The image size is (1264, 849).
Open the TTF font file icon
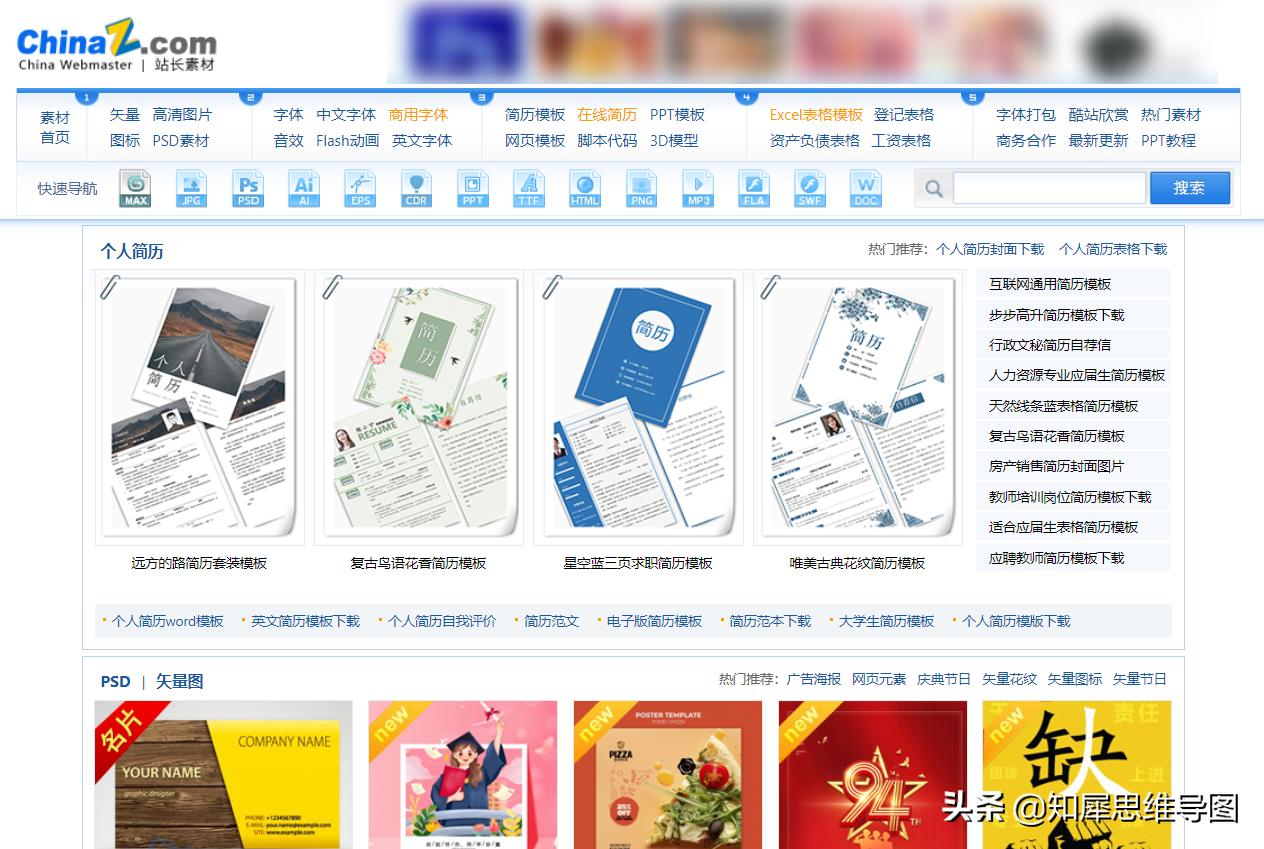click(x=529, y=188)
